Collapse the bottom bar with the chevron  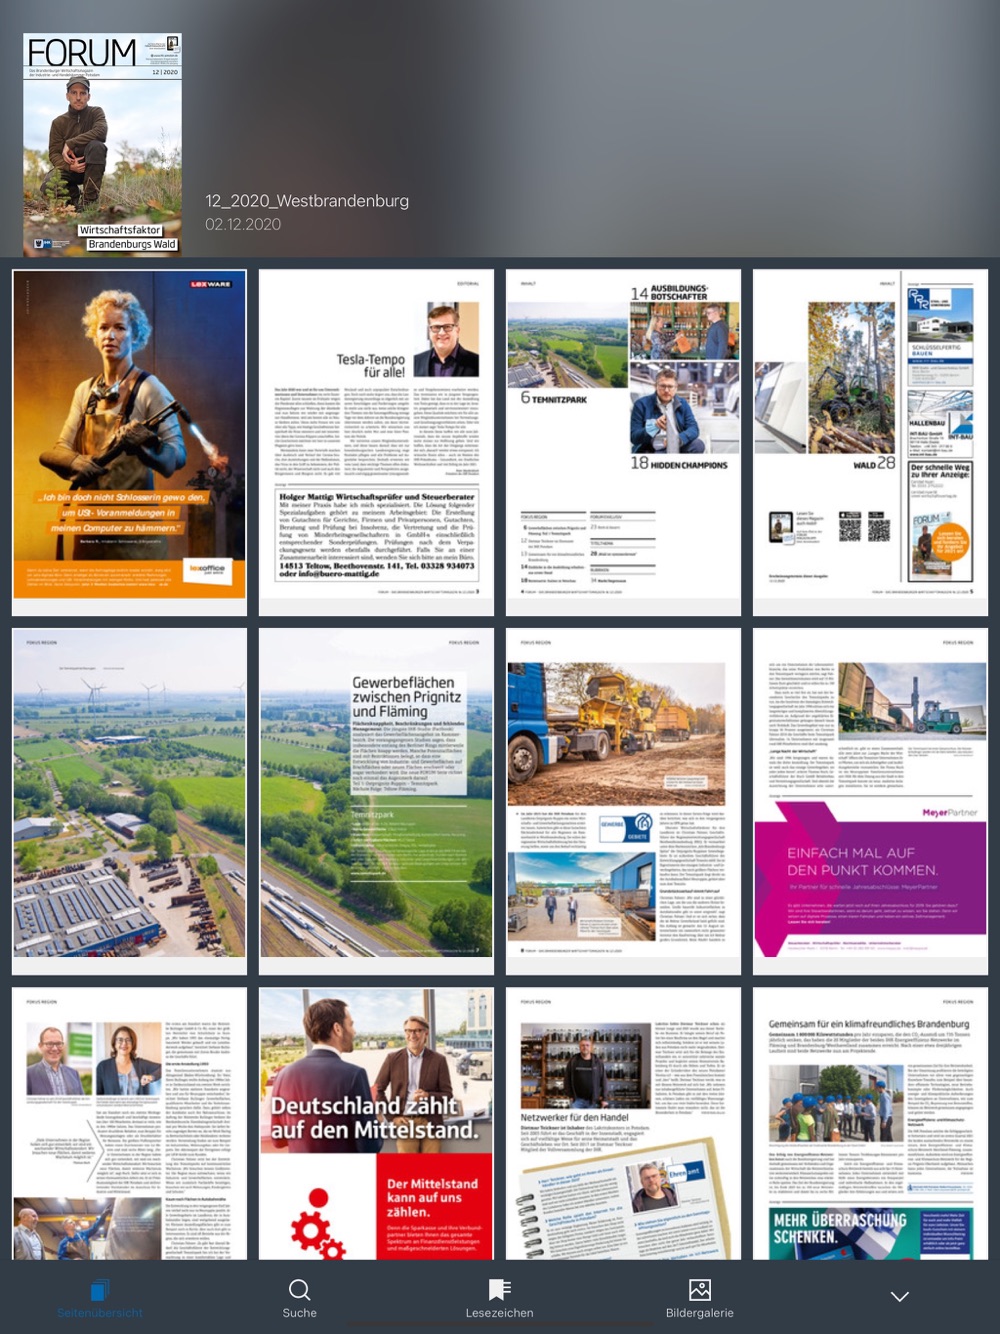[x=900, y=1297]
